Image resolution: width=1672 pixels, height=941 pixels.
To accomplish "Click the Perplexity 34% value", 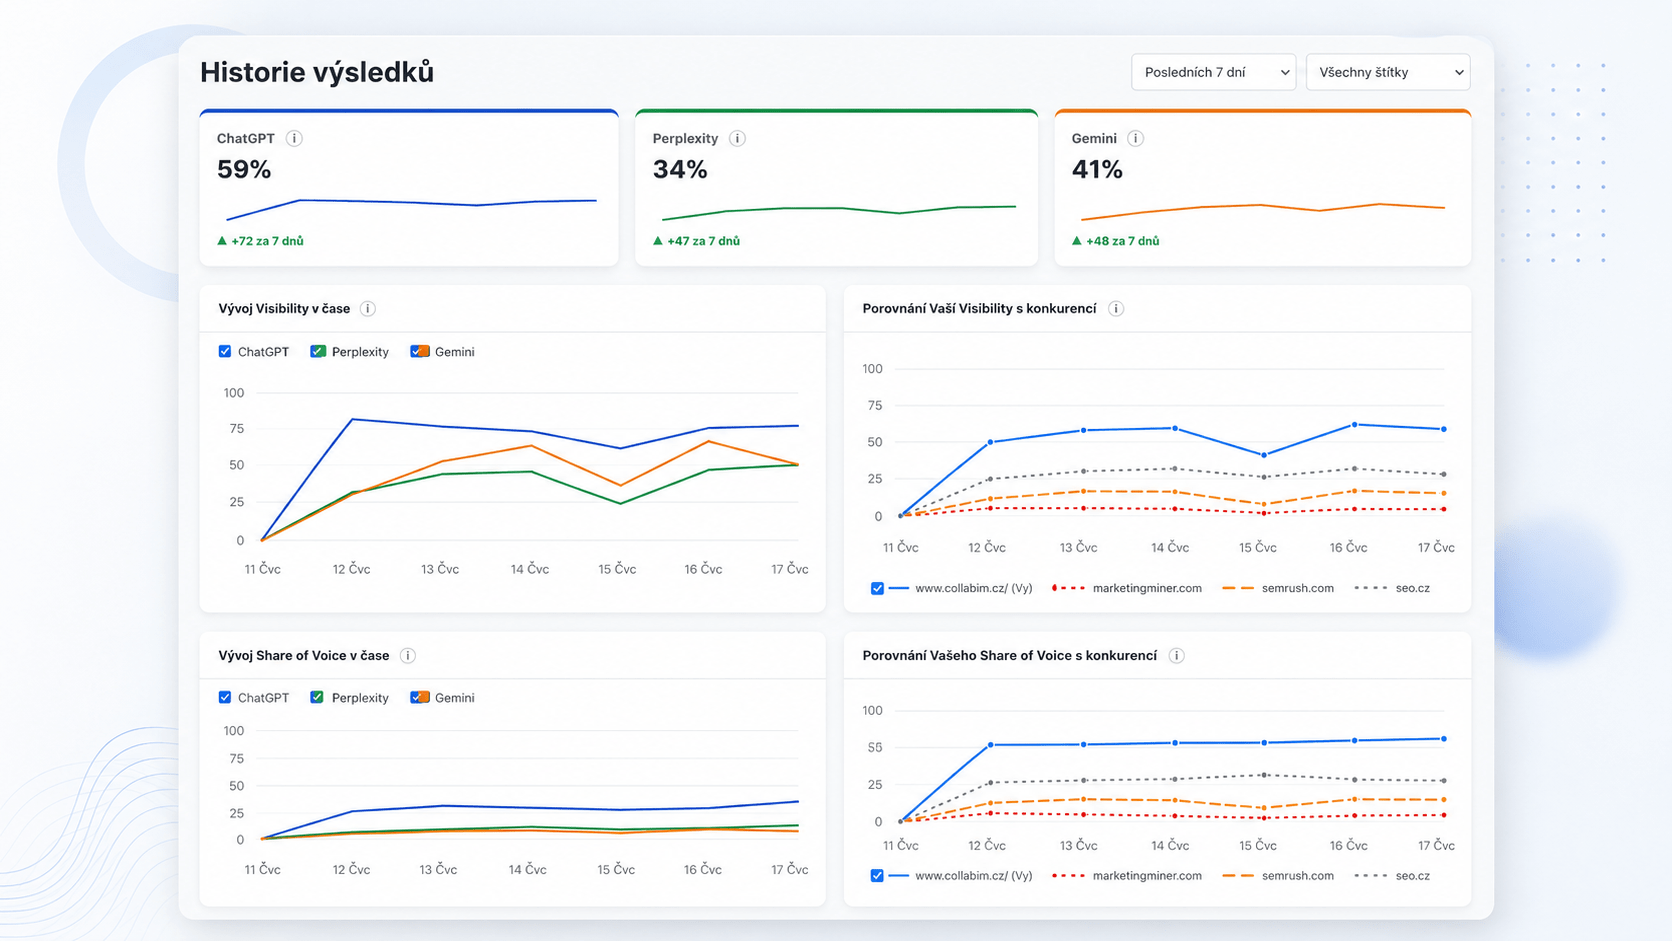I will coord(680,170).
